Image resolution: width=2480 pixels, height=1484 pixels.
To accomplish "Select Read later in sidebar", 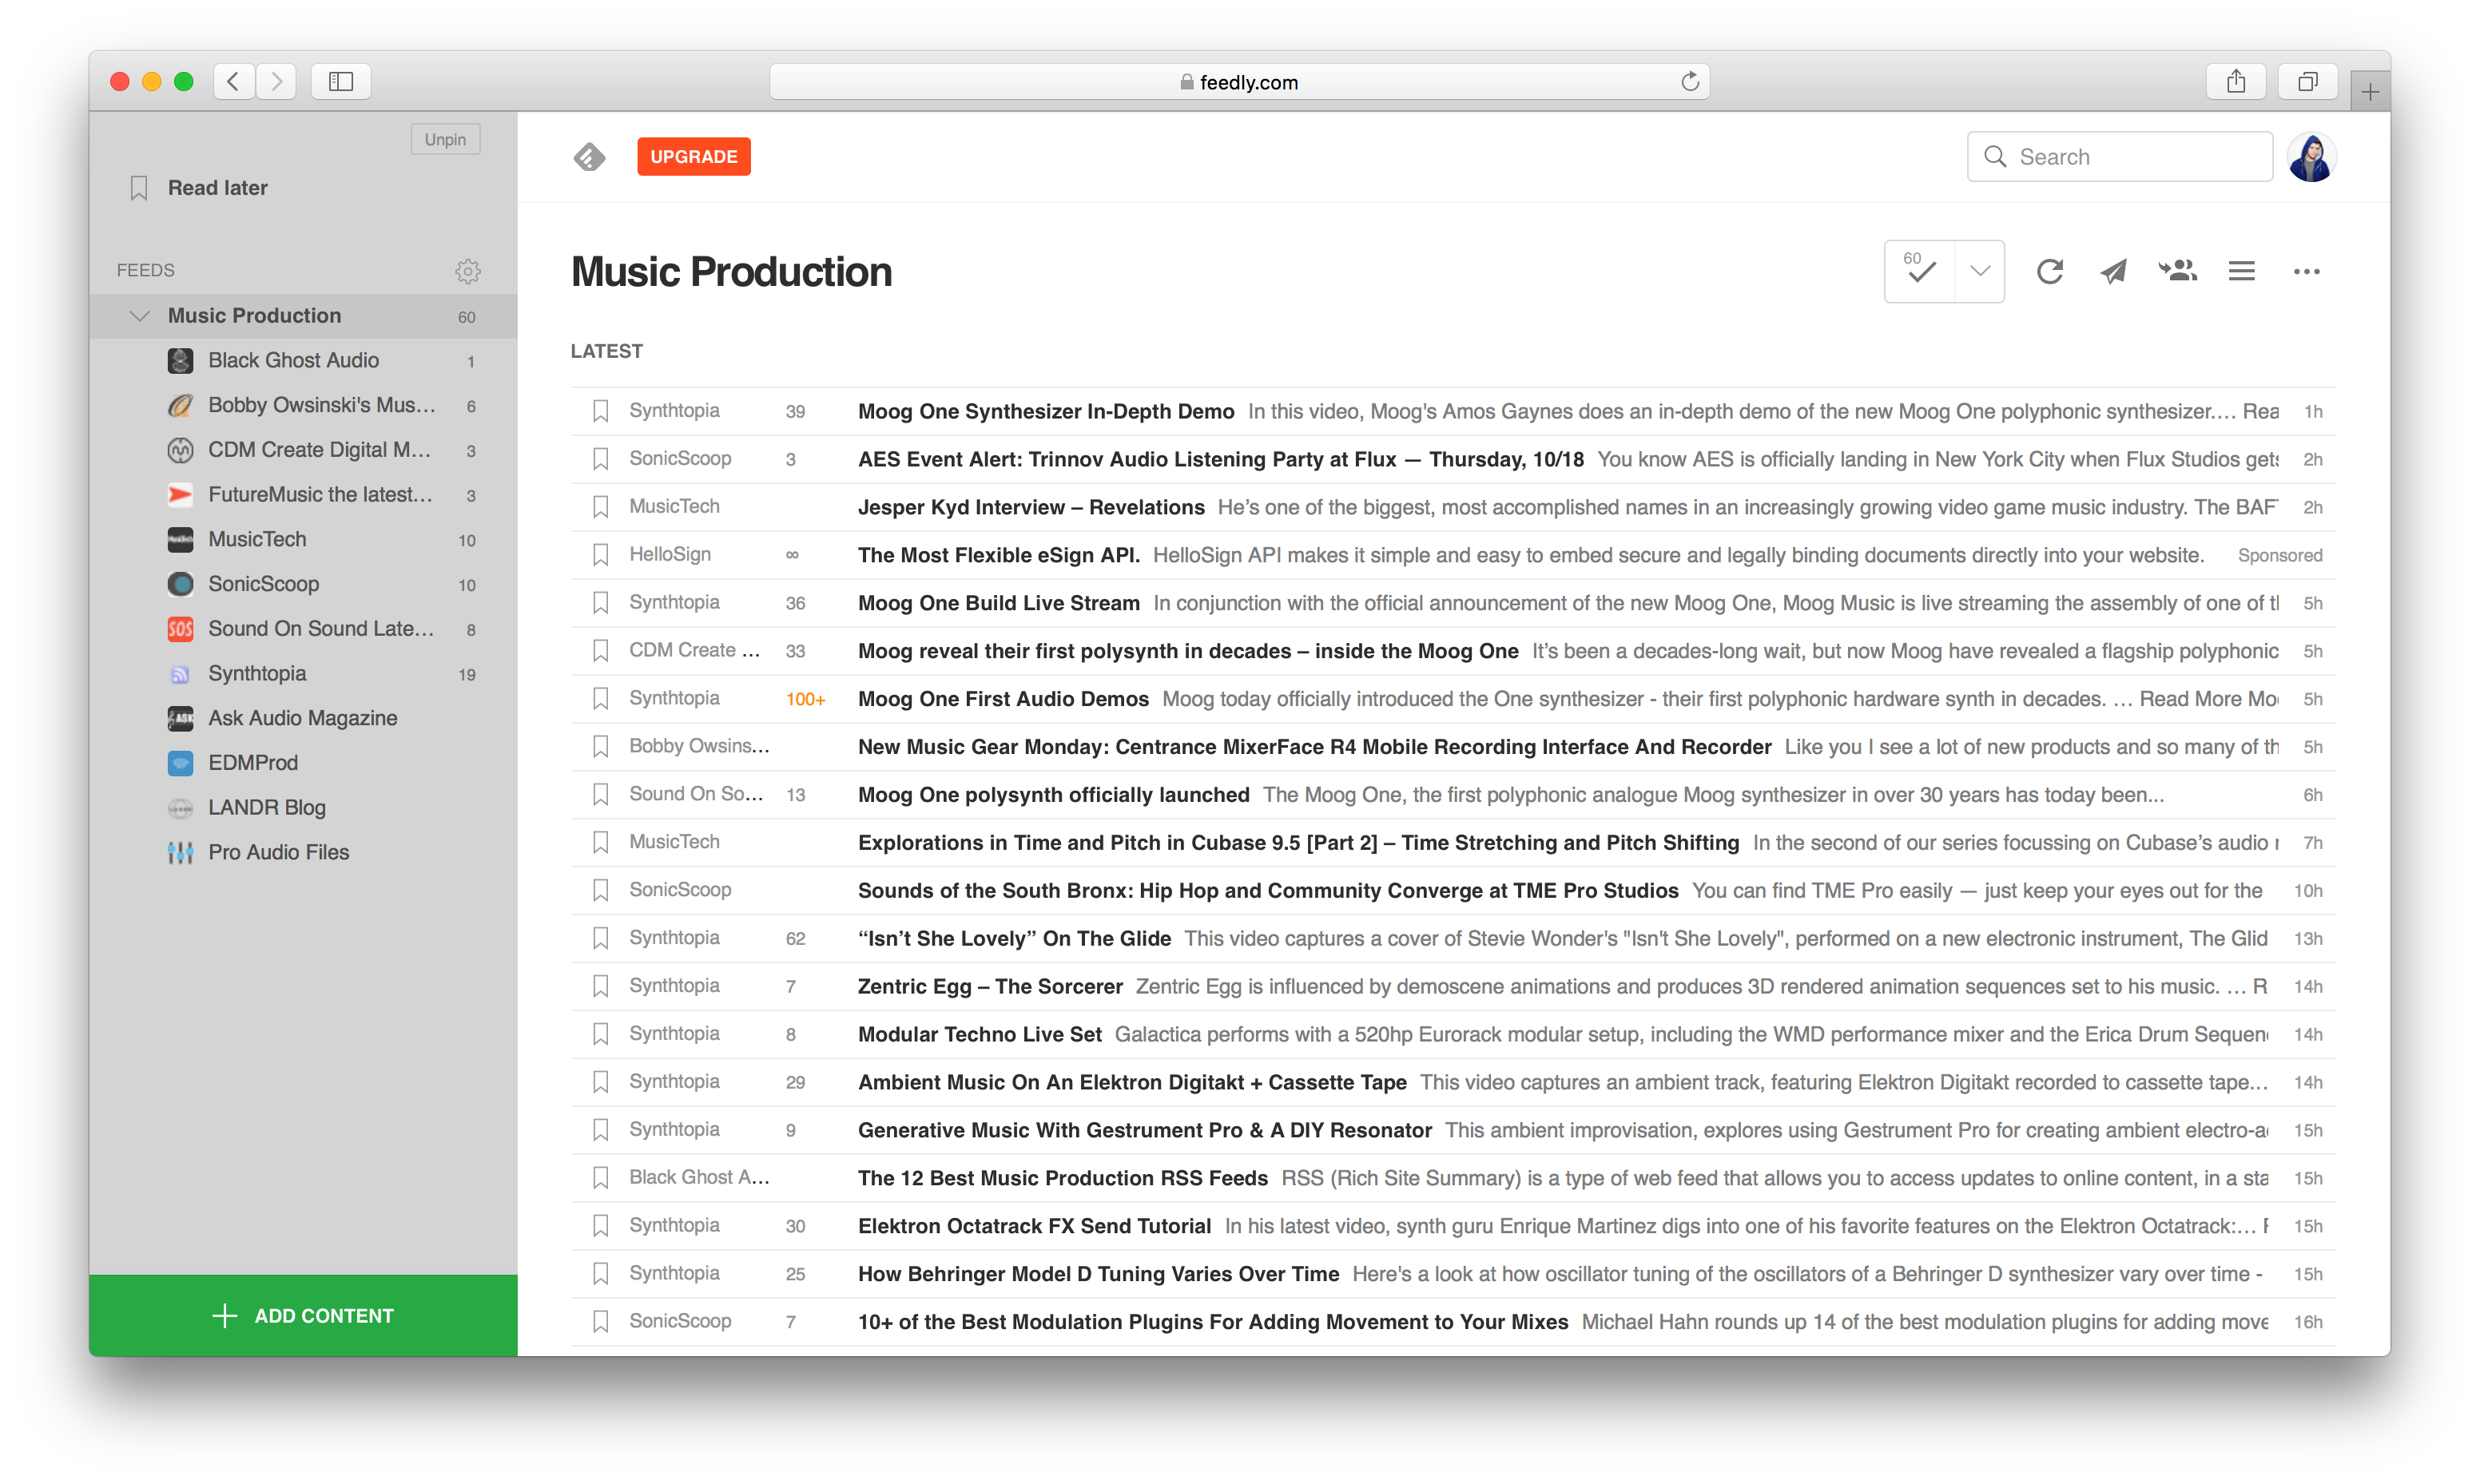I will pos(217,188).
